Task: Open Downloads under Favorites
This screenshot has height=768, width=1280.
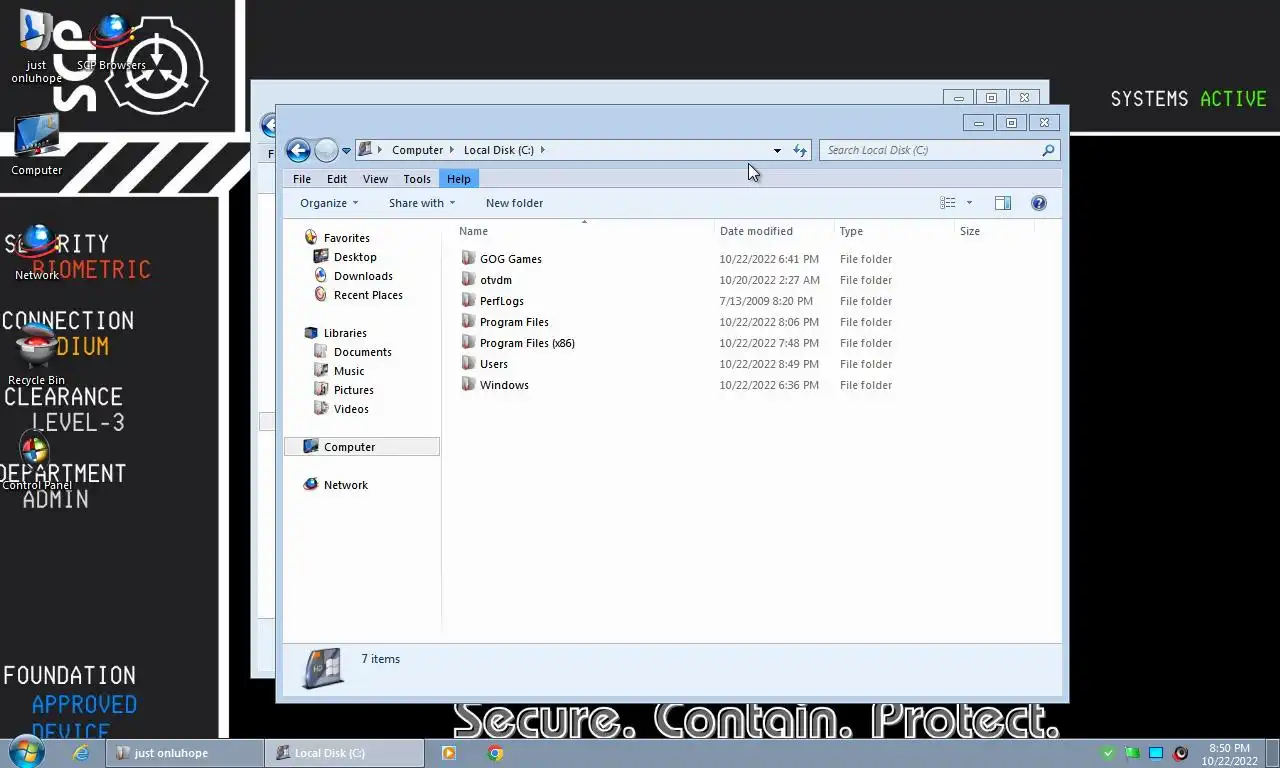Action: tap(363, 276)
